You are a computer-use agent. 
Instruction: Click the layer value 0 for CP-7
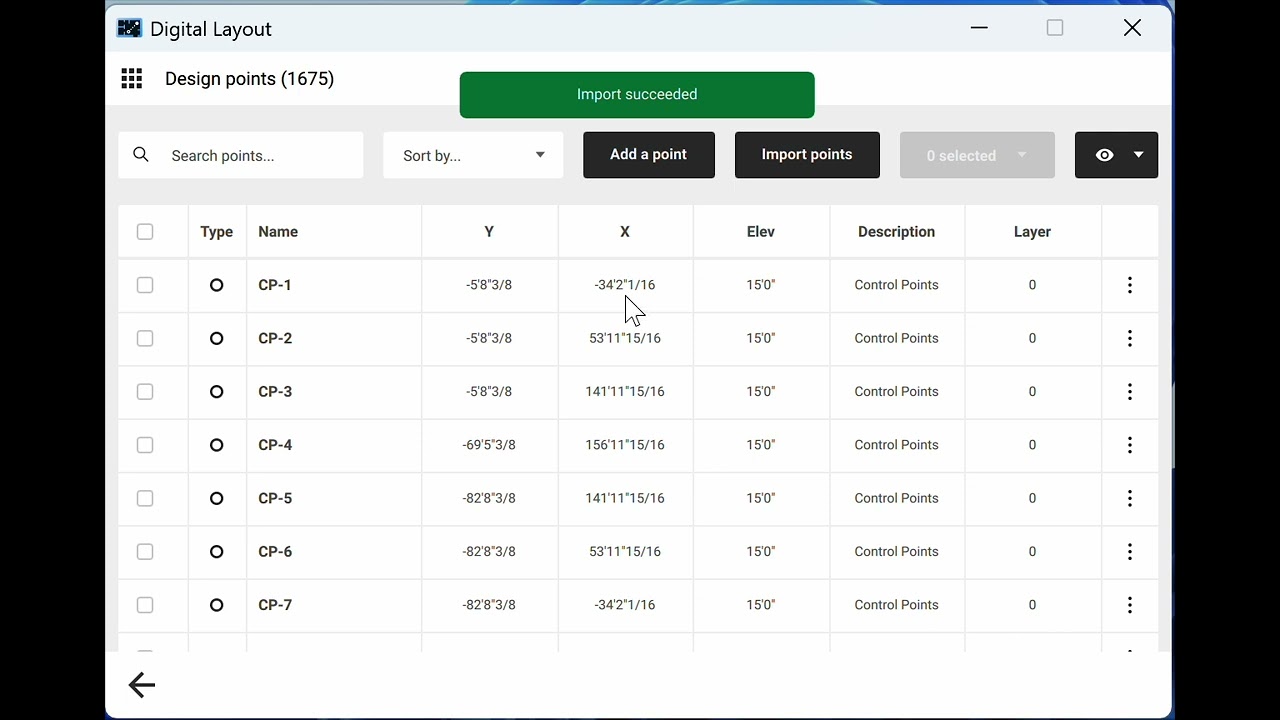1032,605
